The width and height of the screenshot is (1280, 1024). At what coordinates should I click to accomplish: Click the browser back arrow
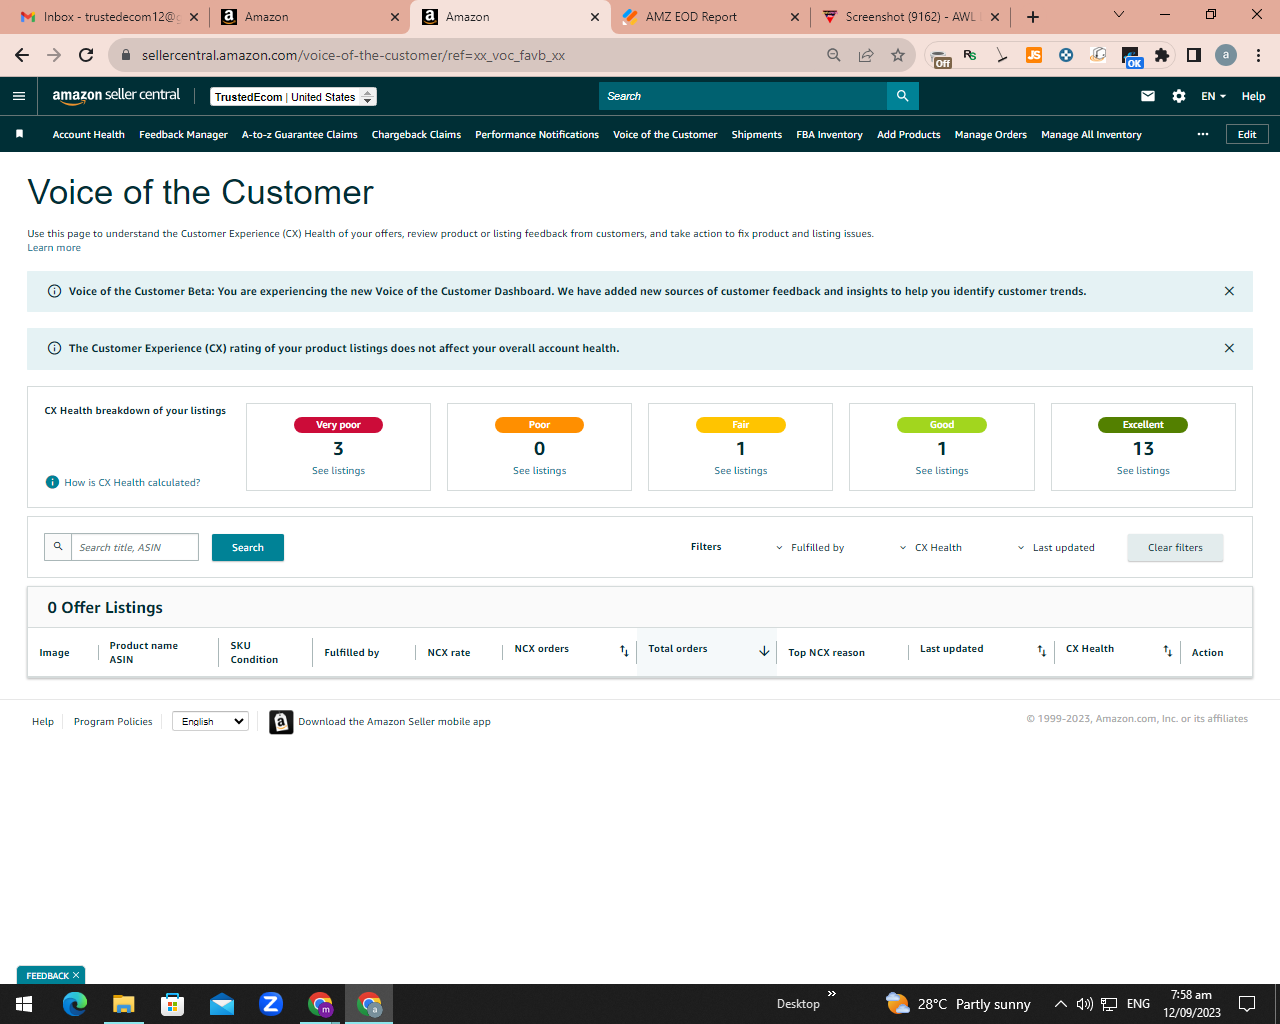coord(22,55)
